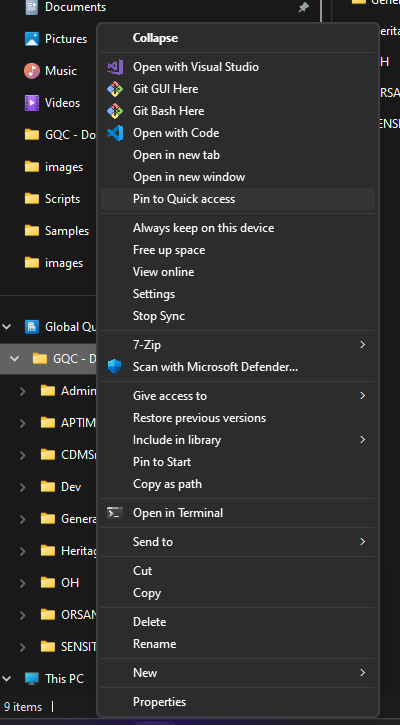Screen dimensions: 400x725
Task: Choose Delete in context menu
Action: tap(238, 622)
